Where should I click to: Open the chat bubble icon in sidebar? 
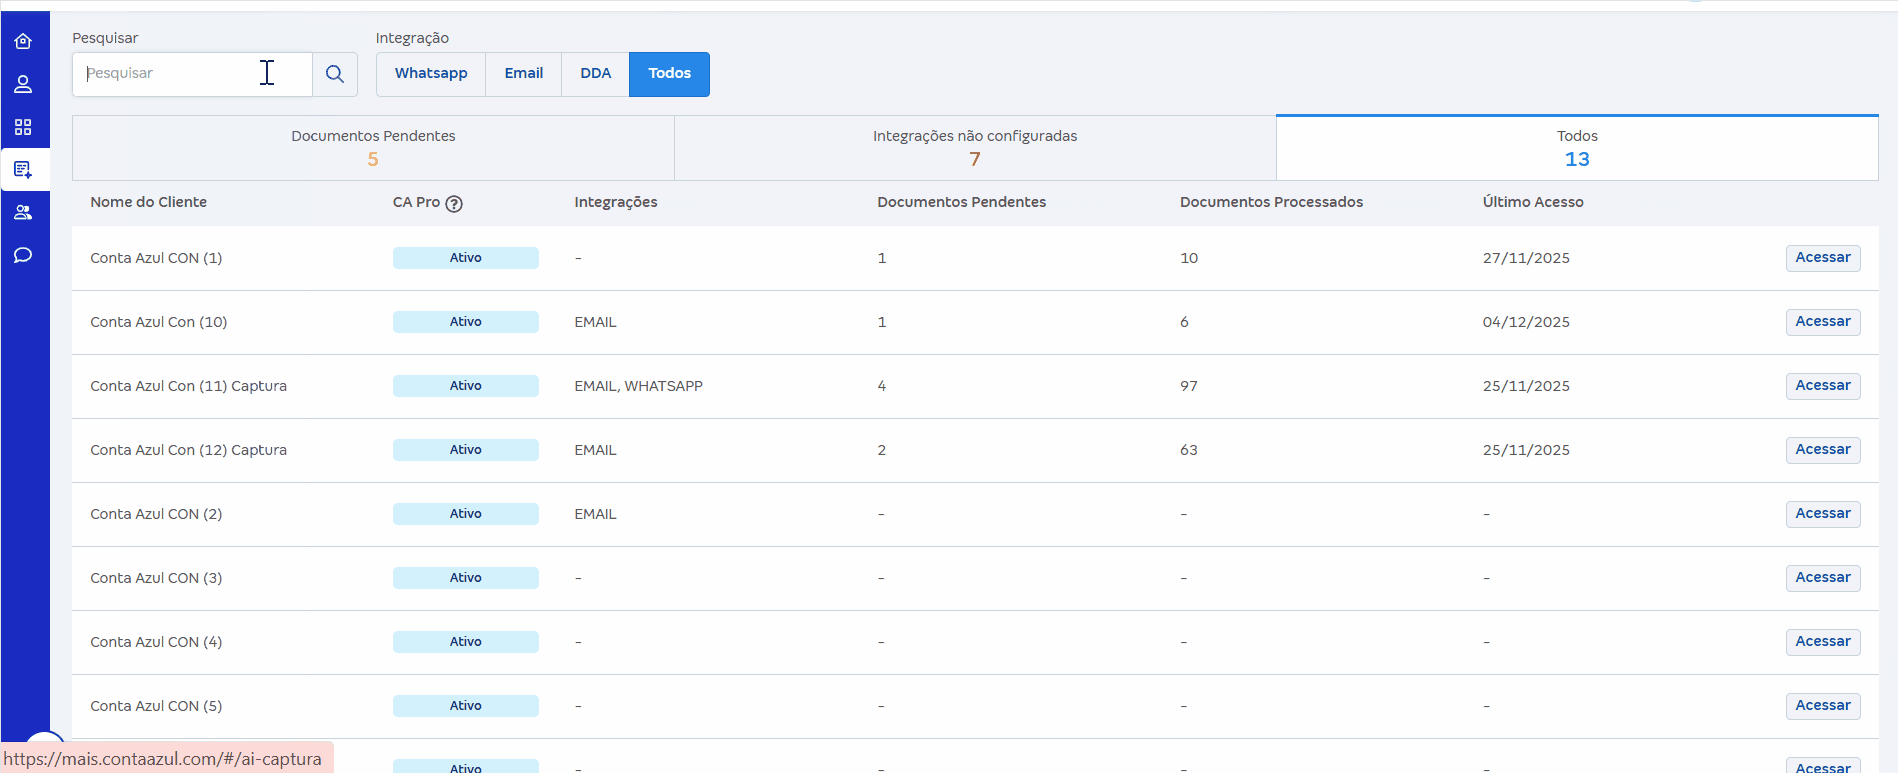23,255
